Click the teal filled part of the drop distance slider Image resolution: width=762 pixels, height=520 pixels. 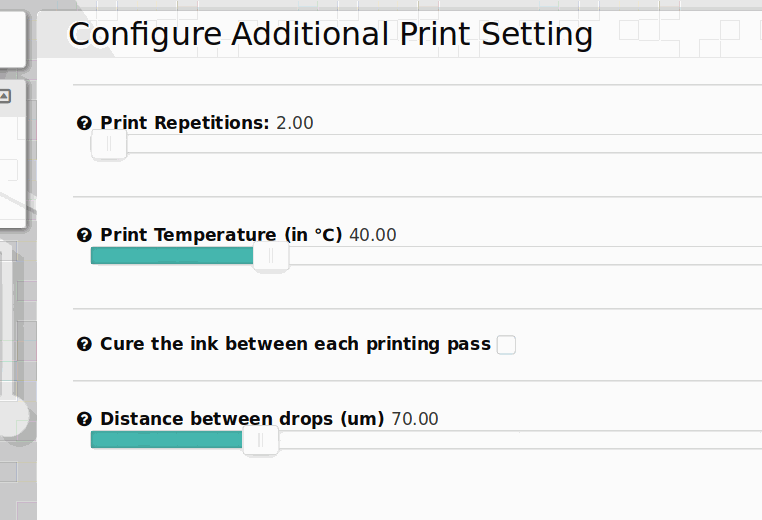(x=165, y=440)
